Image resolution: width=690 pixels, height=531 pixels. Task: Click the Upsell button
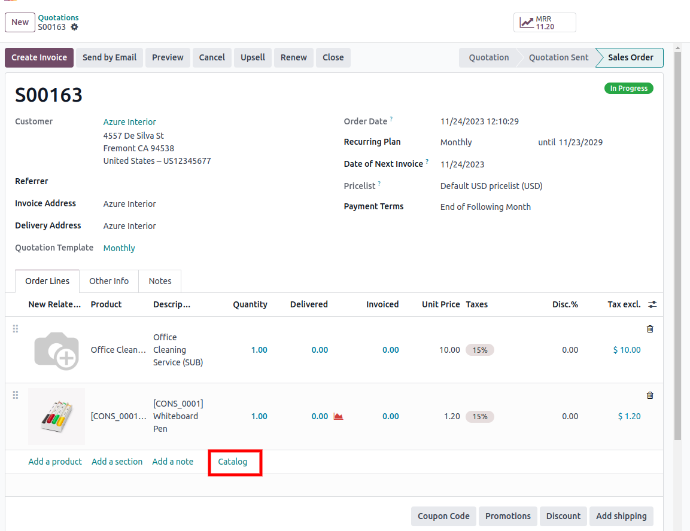[x=253, y=58]
